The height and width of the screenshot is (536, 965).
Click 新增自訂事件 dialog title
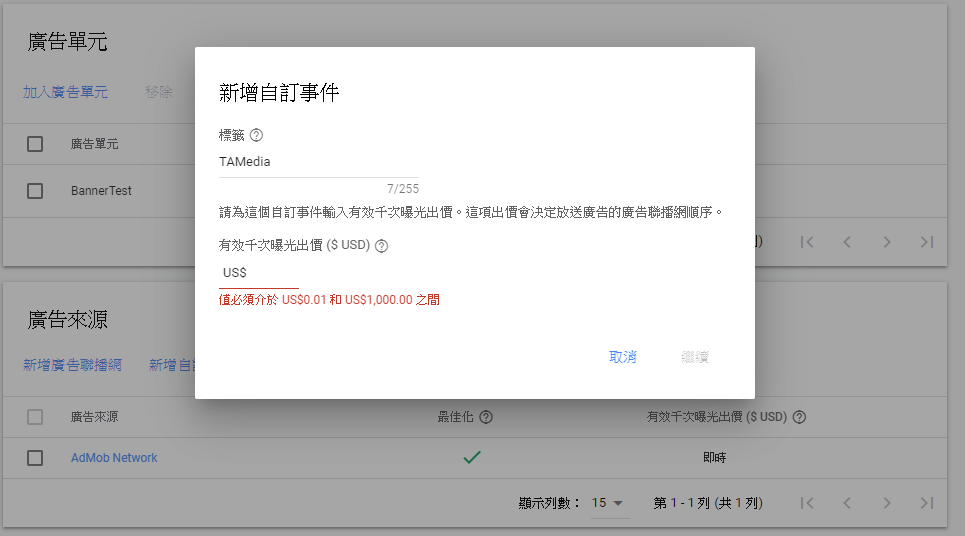point(279,93)
